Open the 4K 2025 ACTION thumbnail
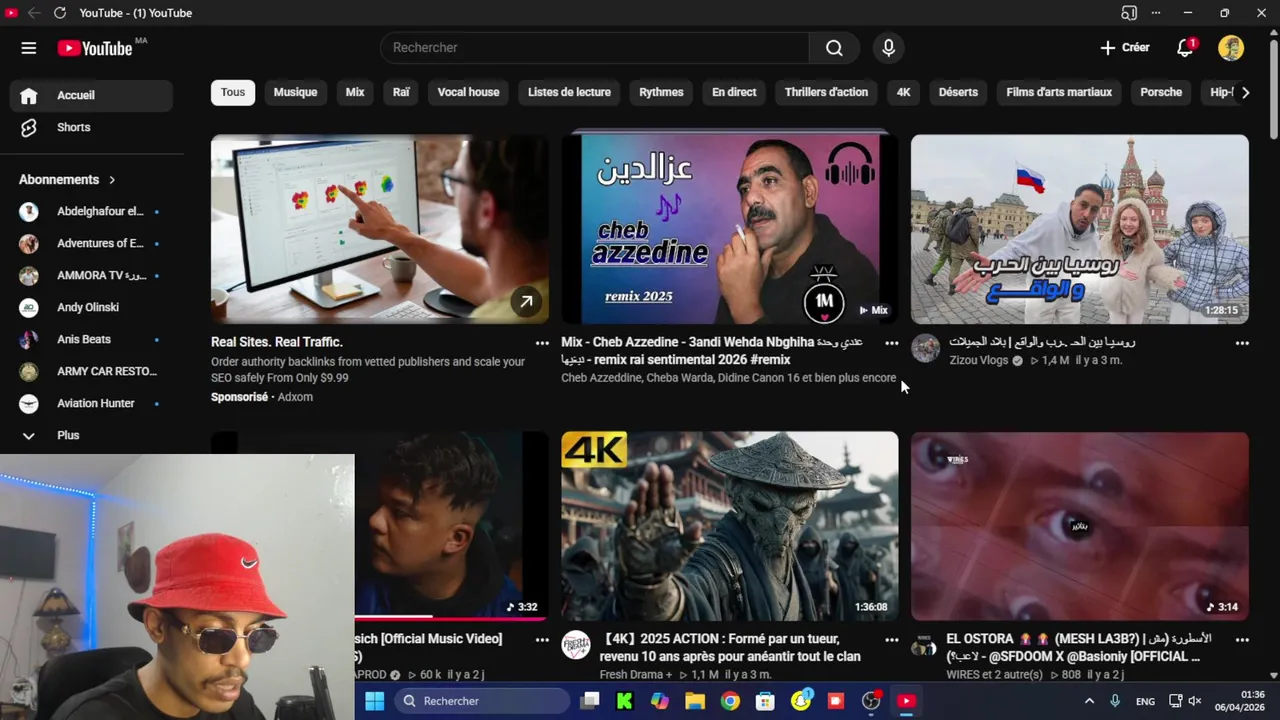Screen dimensions: 1280x720 pyautogui.click(x=730, y=526)
